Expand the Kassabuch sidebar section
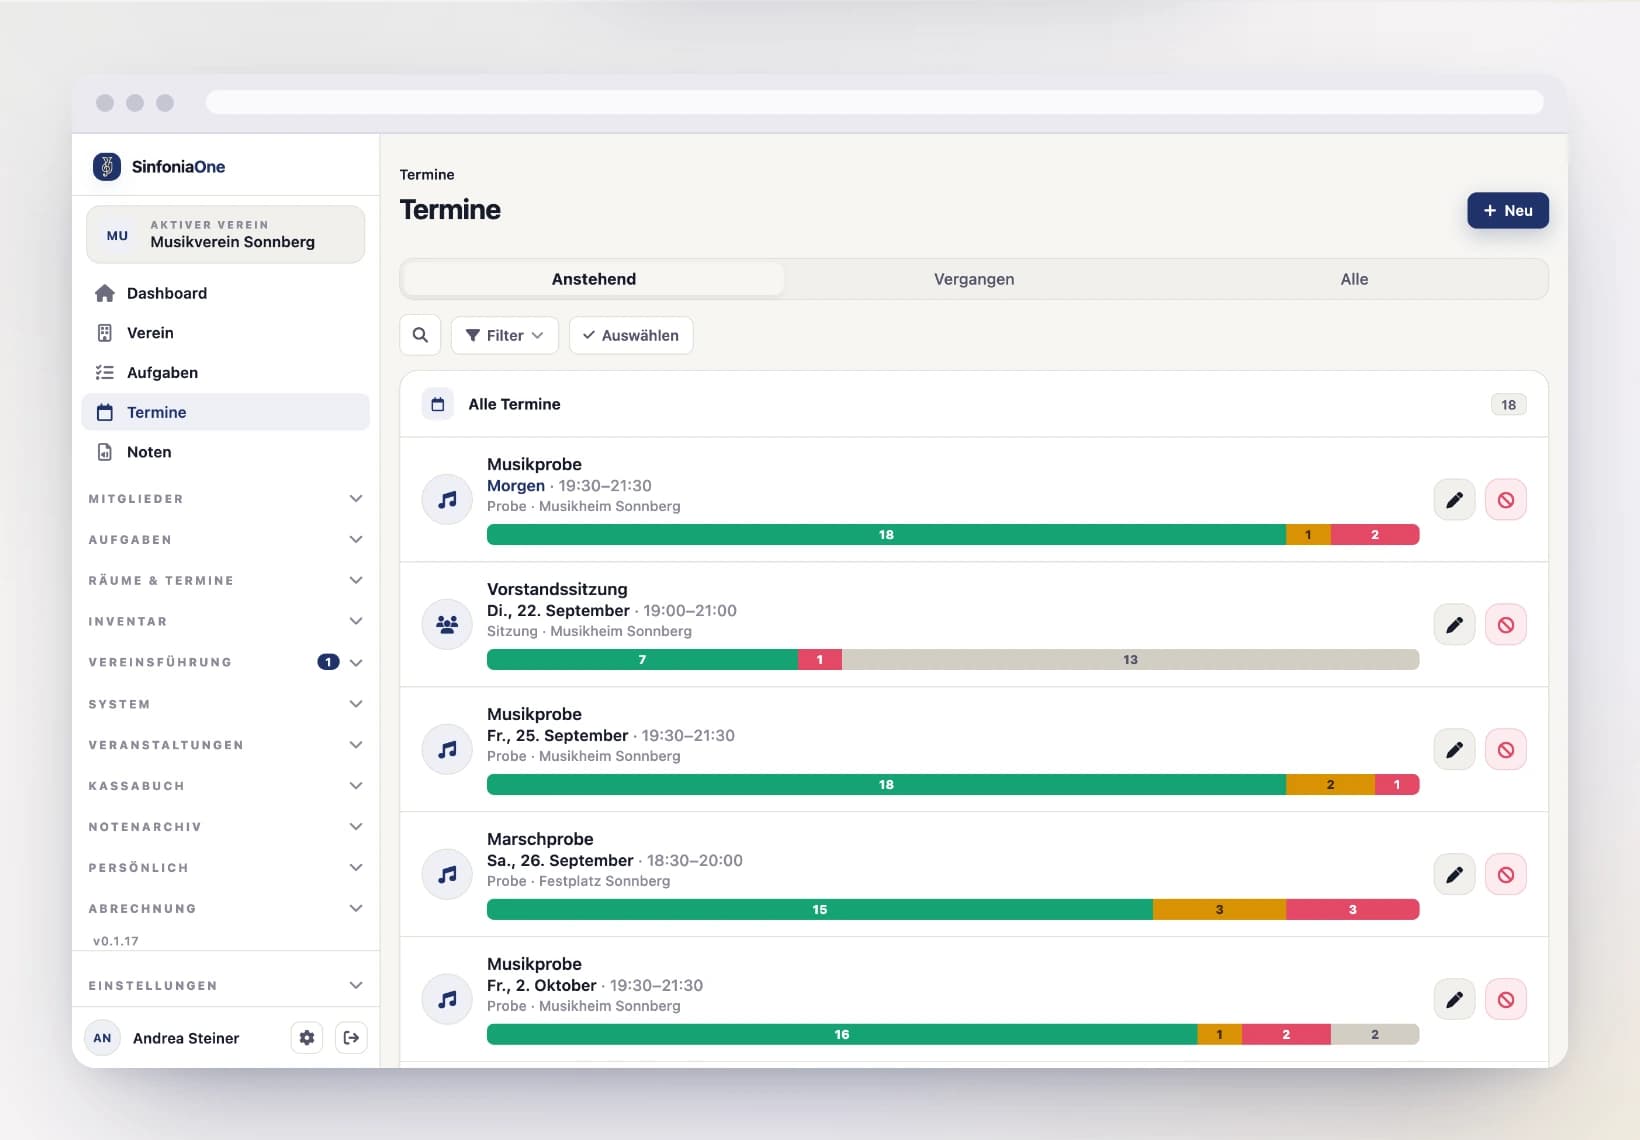The width and height of the screenshot is (1640, 1140). pos(226,786)
